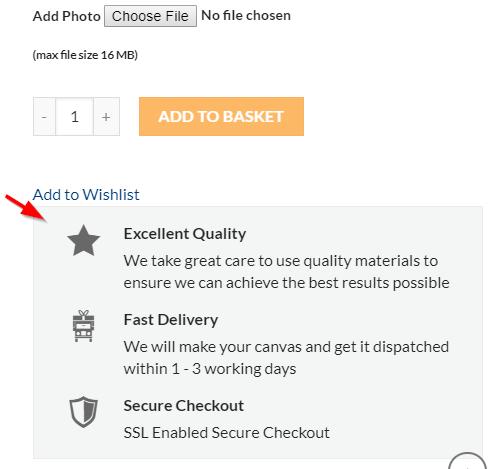Click the Excellent Quality heading
491x469 pixels.
(185, 234)
